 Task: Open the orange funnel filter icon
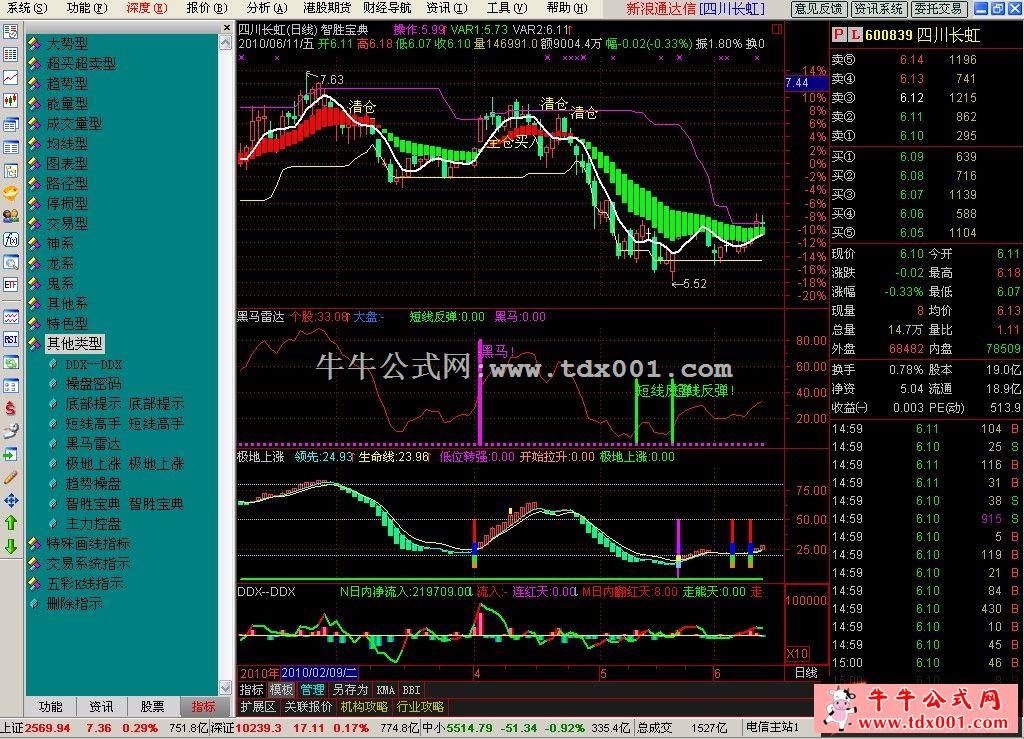click(10, 193)
